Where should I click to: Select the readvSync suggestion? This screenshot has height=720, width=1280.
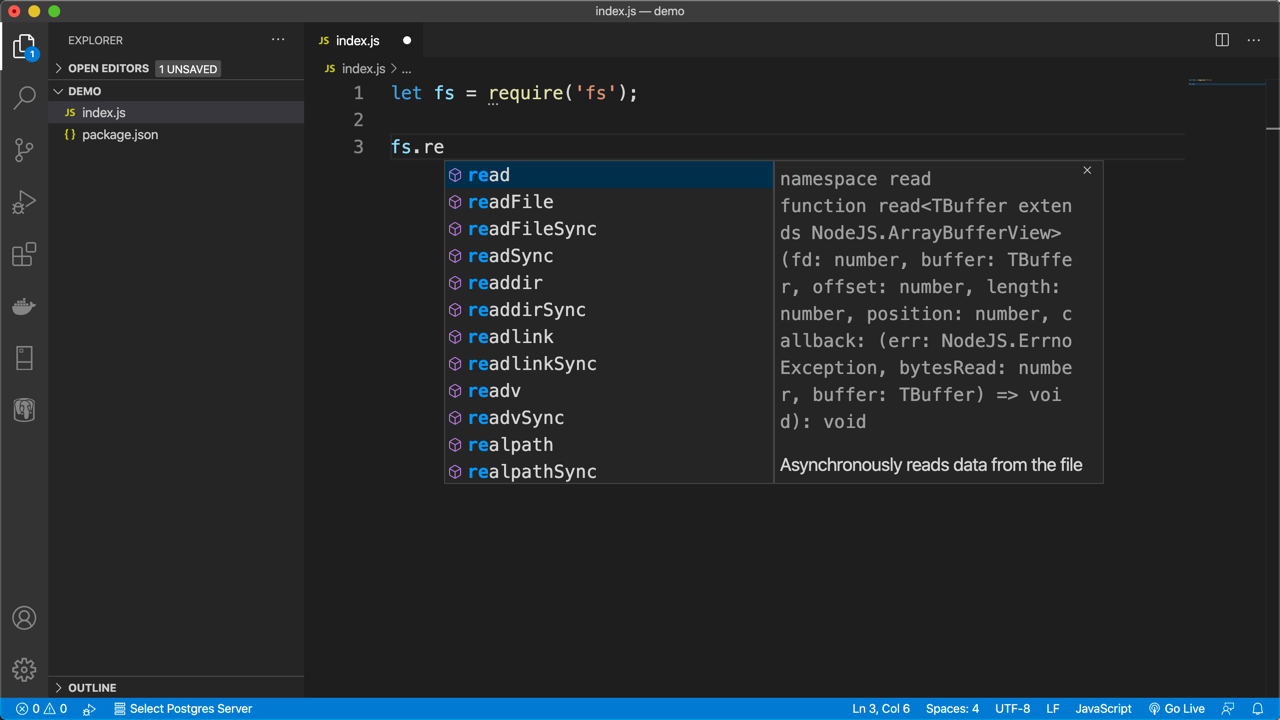609,418
